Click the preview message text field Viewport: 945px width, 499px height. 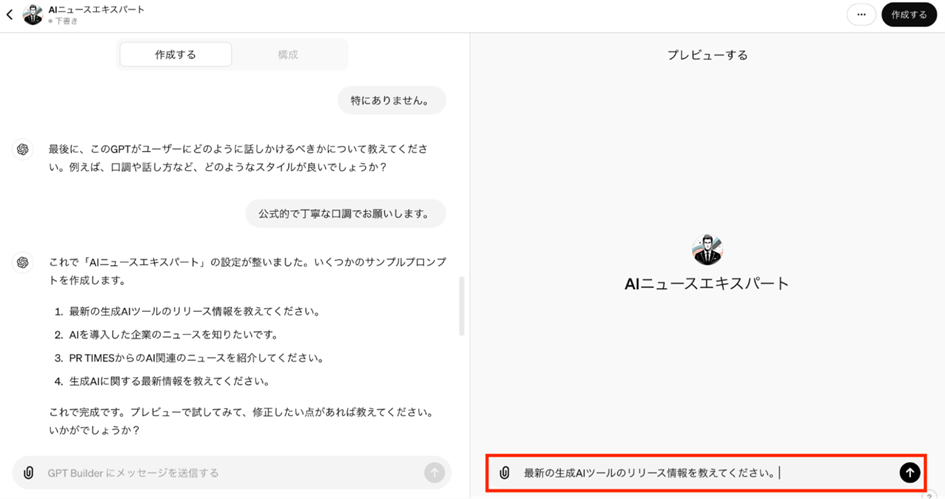(x=700, y=472)
